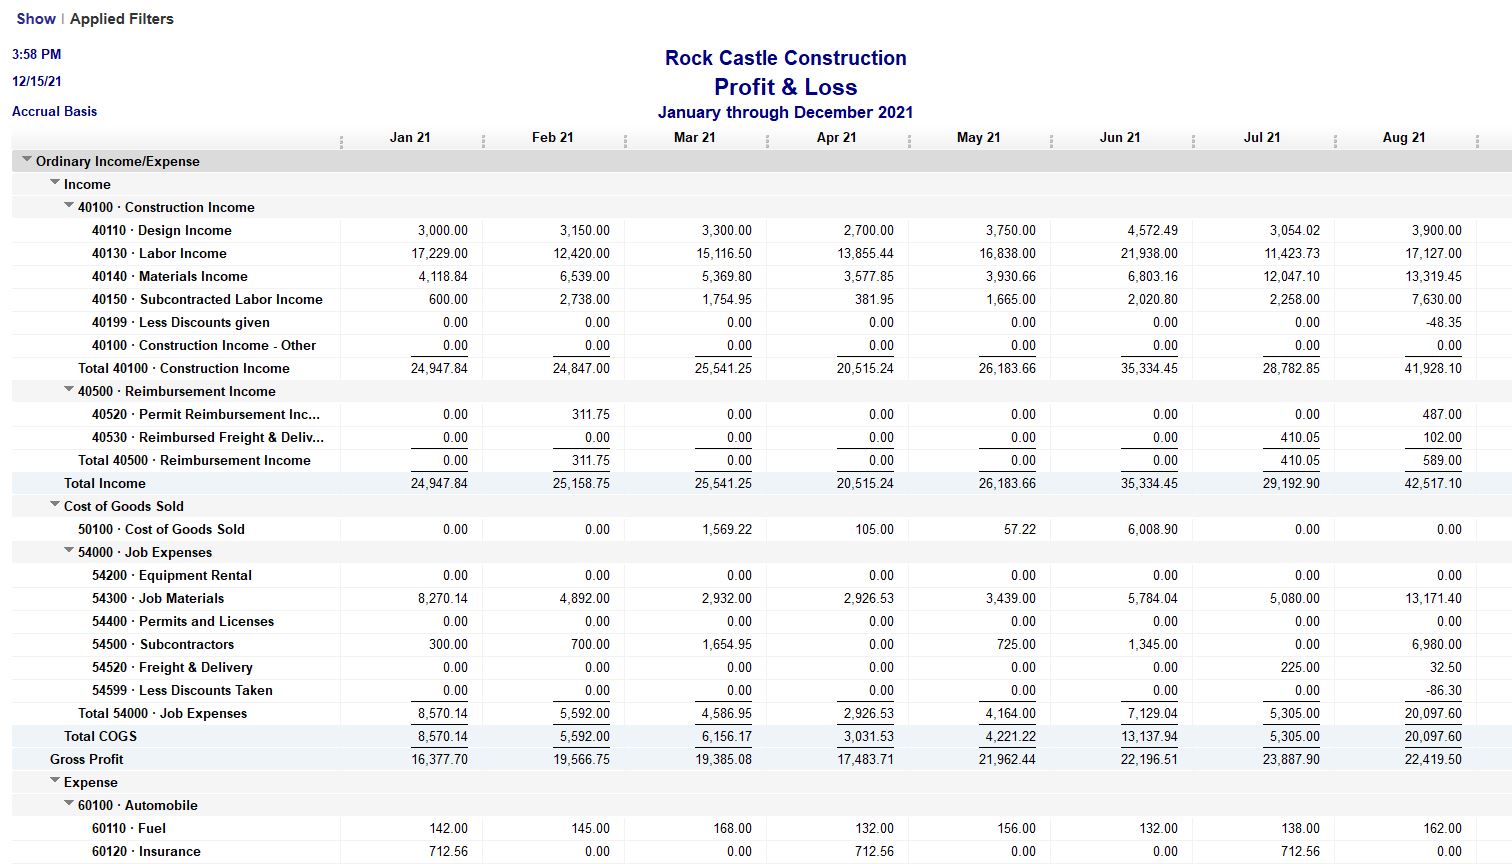Viewport: 1512px width, 864px height.
Task: Click Aug Subcontractors value 6,980.00
Action: point(1437,644)
